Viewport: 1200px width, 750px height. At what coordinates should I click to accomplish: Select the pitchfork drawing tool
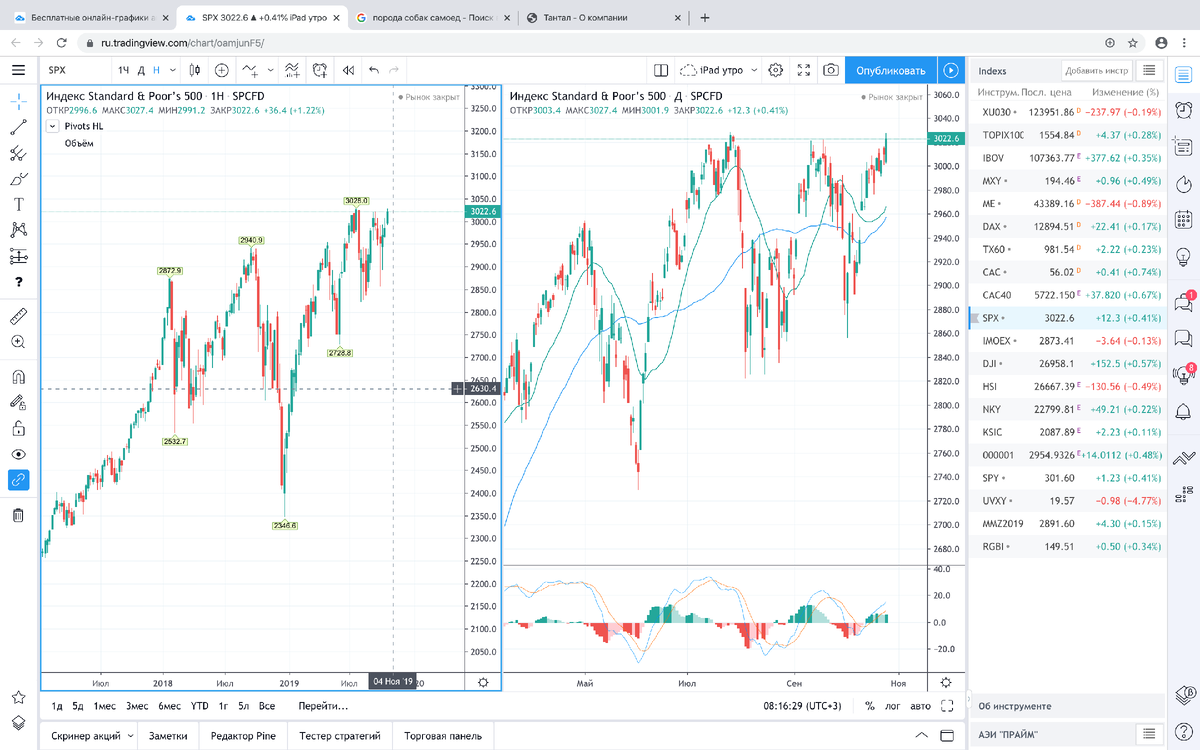[x=18, y=153]
